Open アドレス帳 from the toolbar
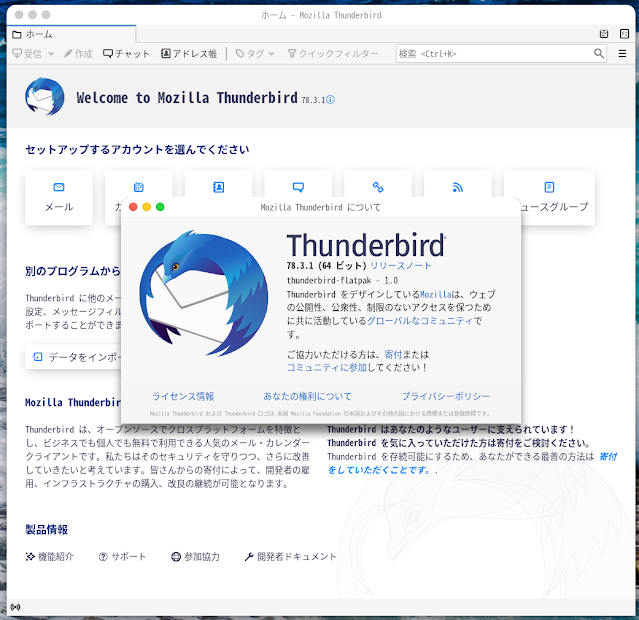639x620 pixels. [x=189, y=53]
